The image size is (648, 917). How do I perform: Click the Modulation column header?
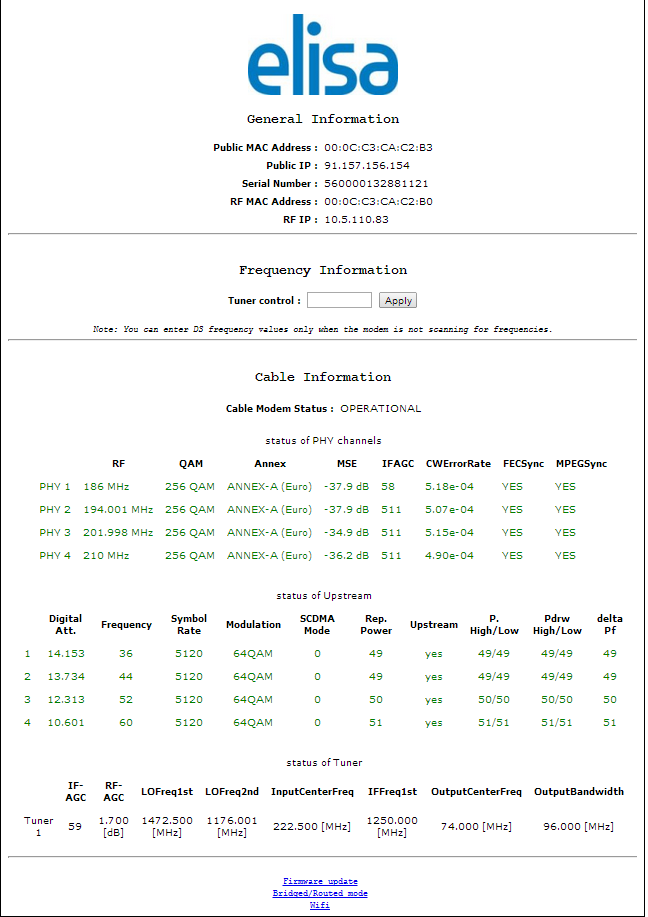click(253, 625)
